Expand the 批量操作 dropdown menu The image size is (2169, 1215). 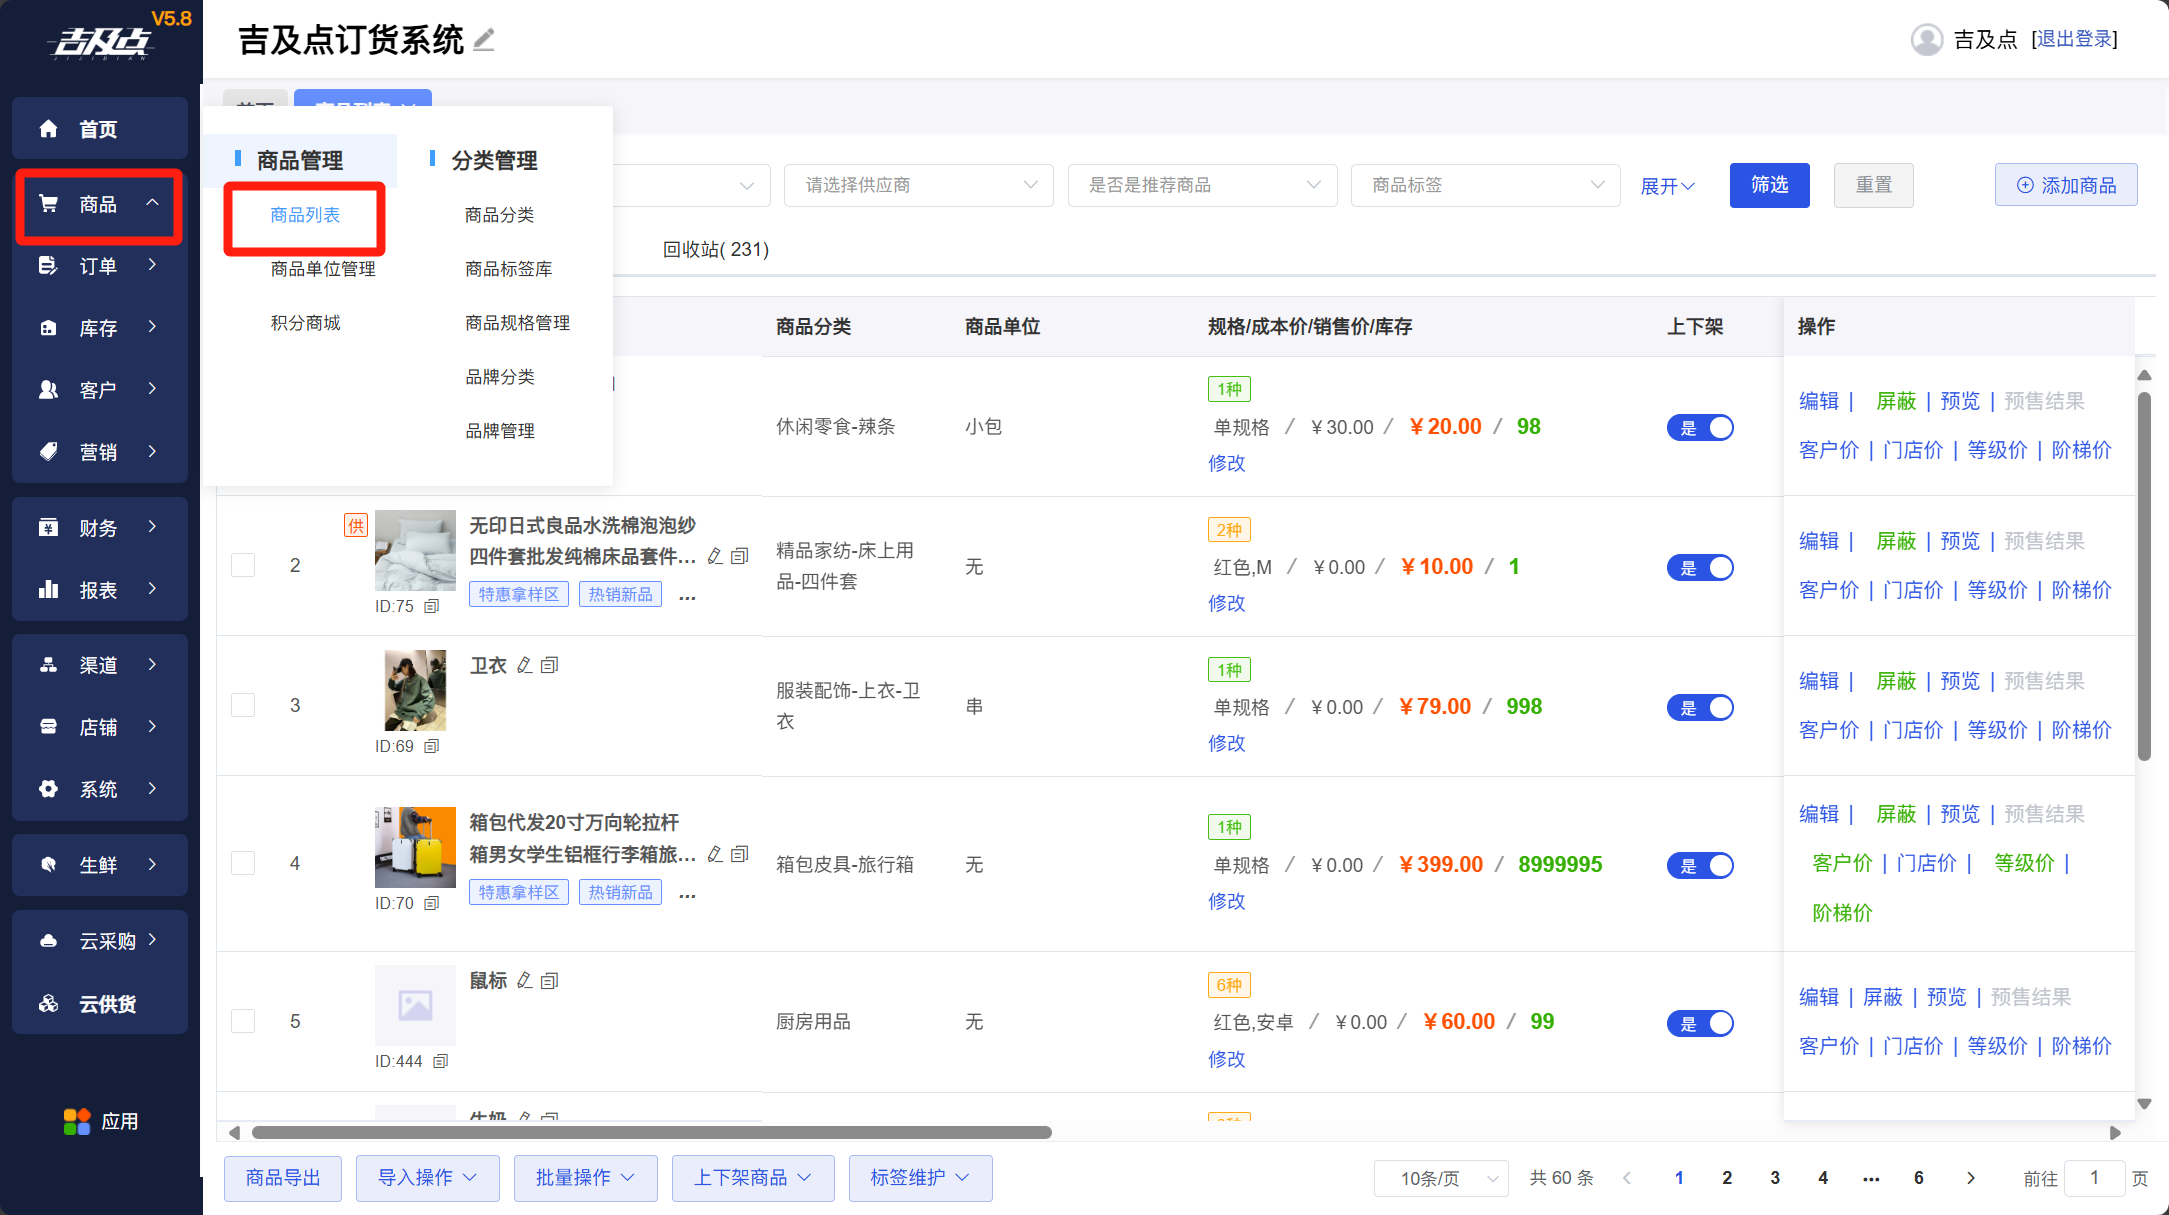point(585,1178)
